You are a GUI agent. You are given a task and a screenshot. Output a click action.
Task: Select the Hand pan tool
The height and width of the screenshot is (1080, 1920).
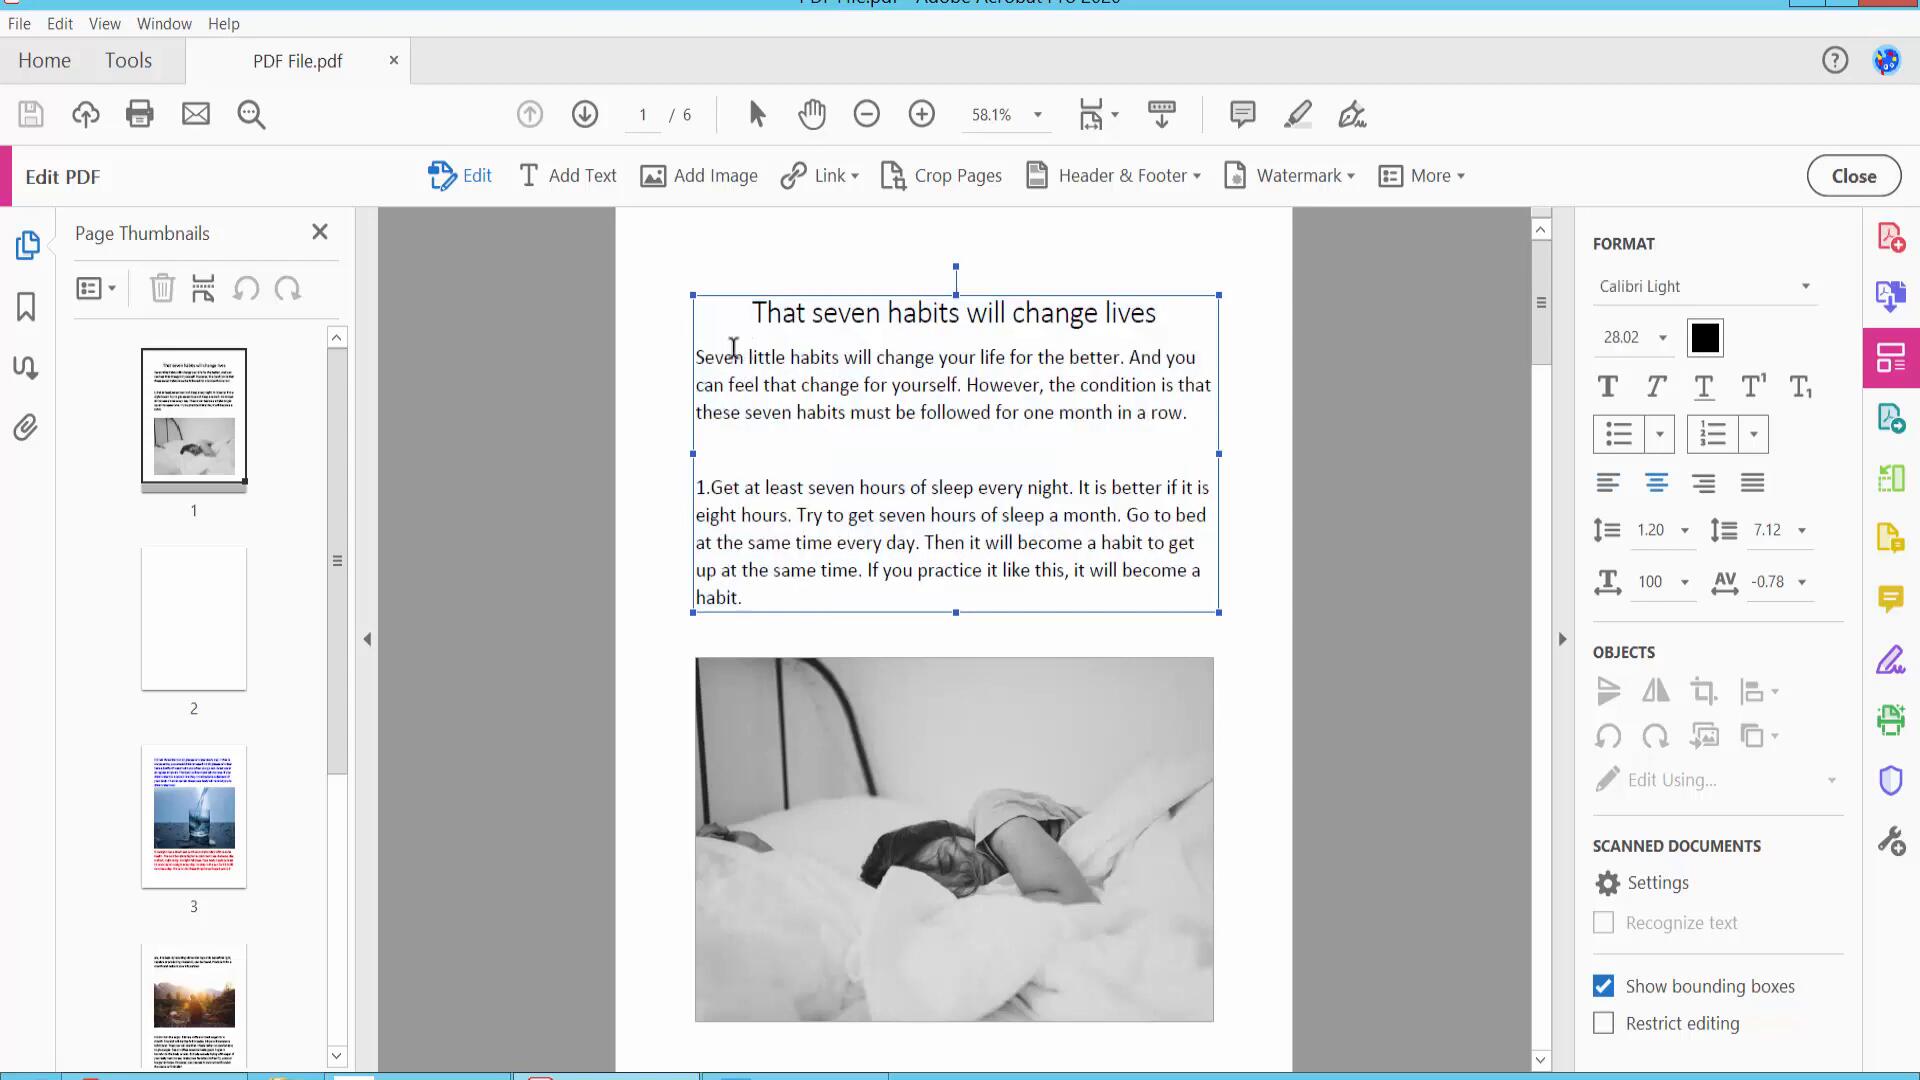click(812, 114)
